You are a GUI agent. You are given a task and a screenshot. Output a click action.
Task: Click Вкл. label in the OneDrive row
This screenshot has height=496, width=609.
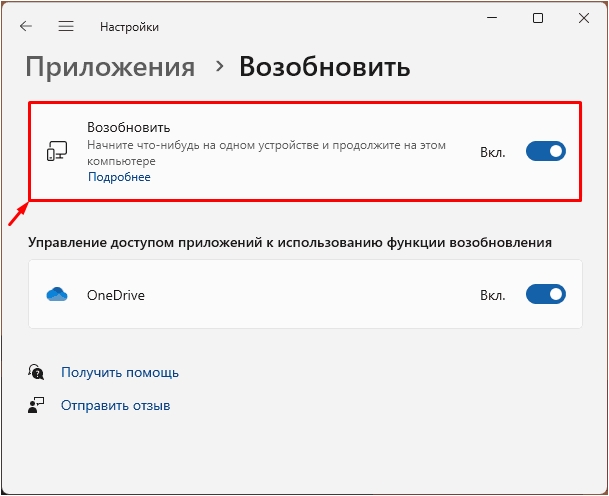click(493, 296)
